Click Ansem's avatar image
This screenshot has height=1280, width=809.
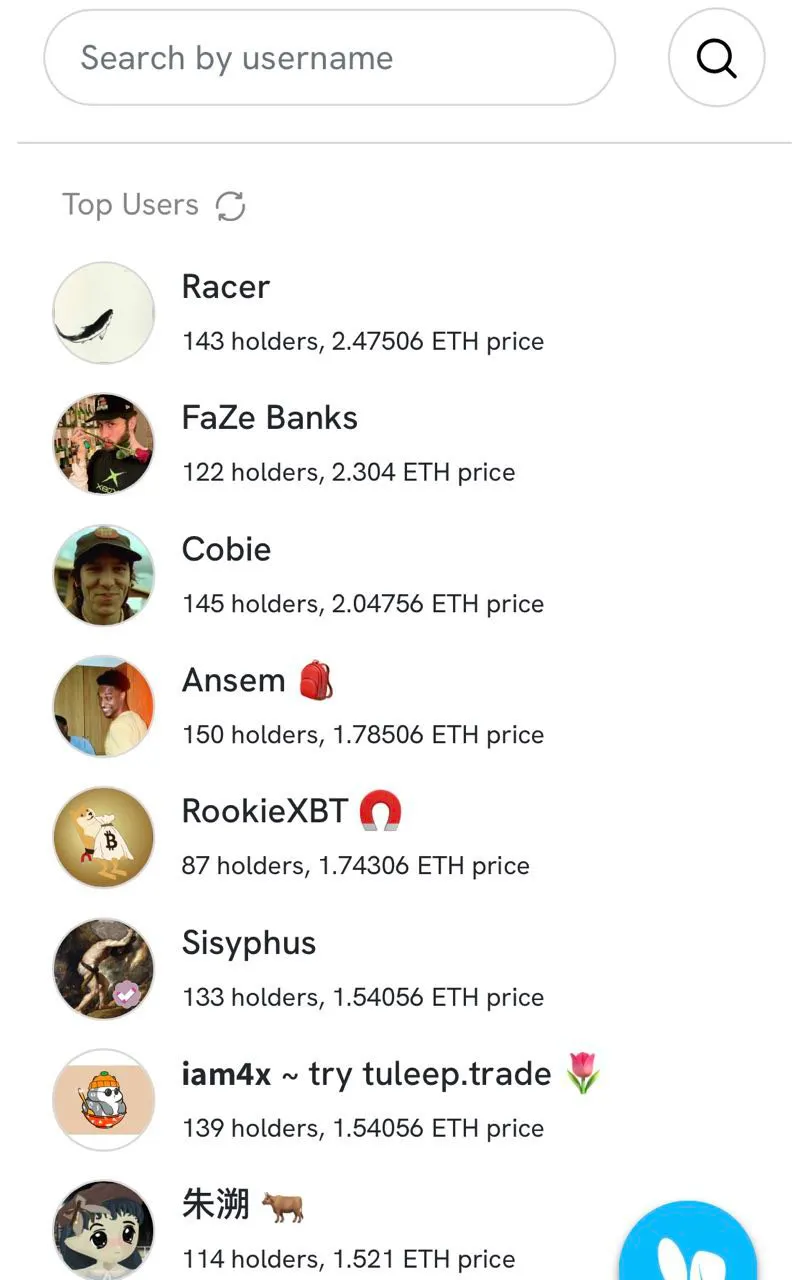point(103,705)
